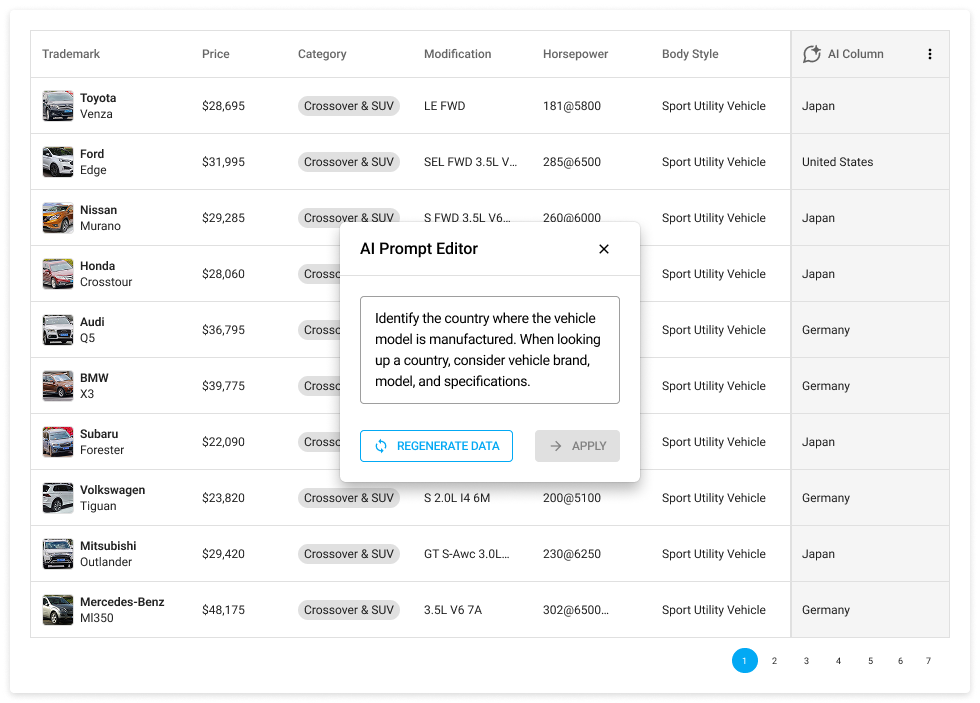Click the Japan cell in the Subaru row

click(x=818, y=442)
